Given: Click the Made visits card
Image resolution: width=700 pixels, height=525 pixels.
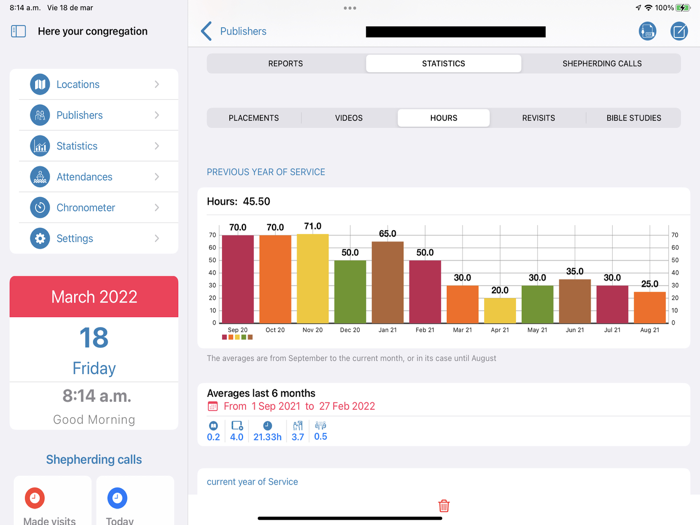Looking at the screenshot, I should (53, 500).
